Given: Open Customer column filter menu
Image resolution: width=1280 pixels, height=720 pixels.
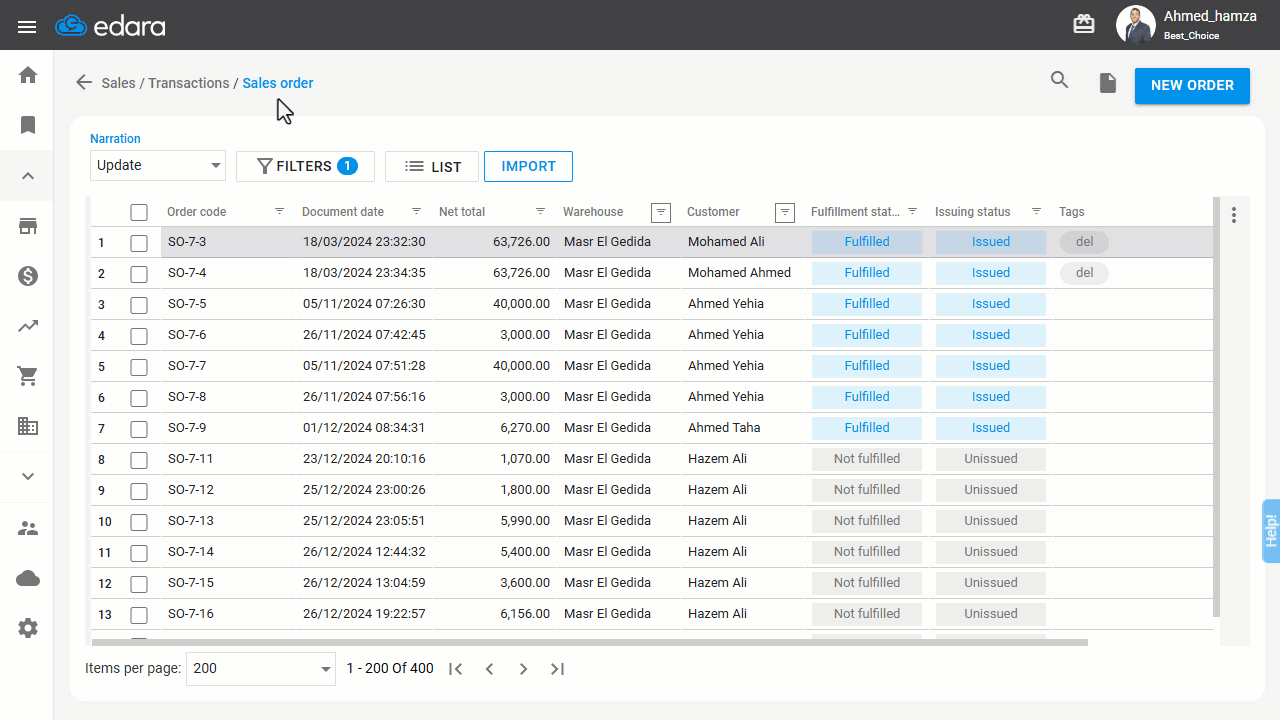Looking at the screenshot, I should coord(785,212).
